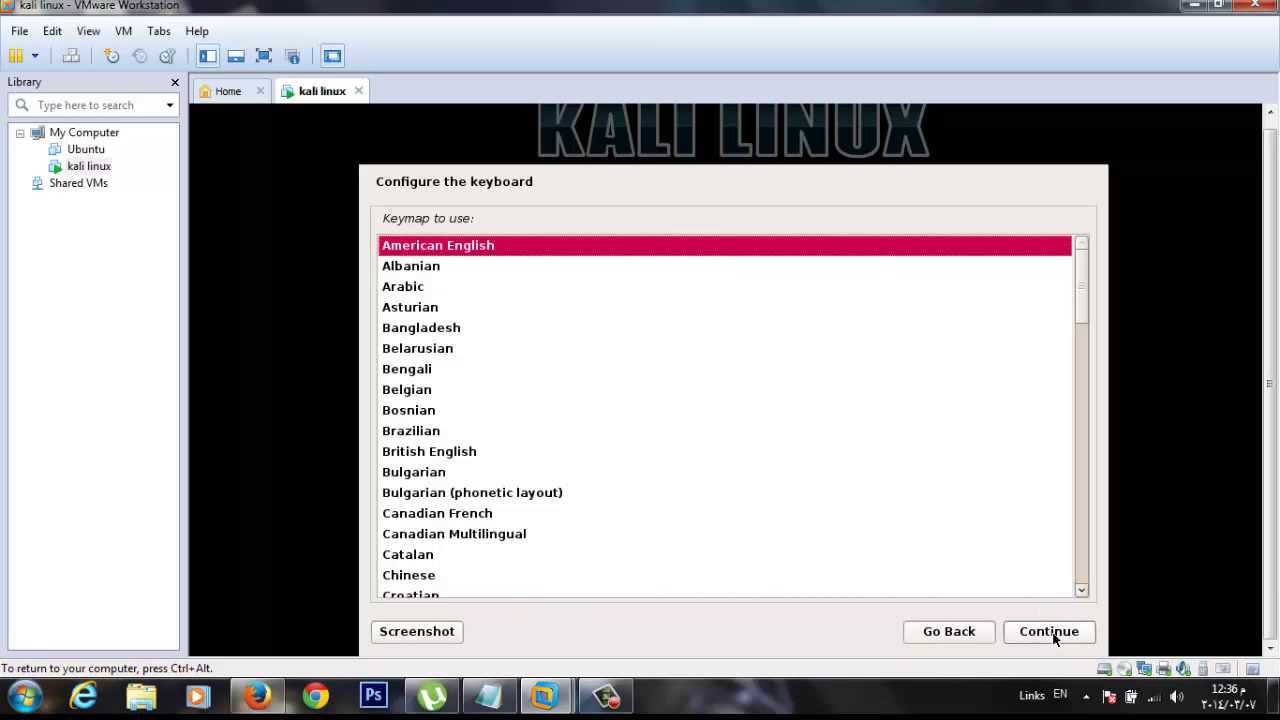Image resolution: width=1280 pixels, height=720 pixels.
Task: Open library search filter dropdown
Action: (170, 105)
